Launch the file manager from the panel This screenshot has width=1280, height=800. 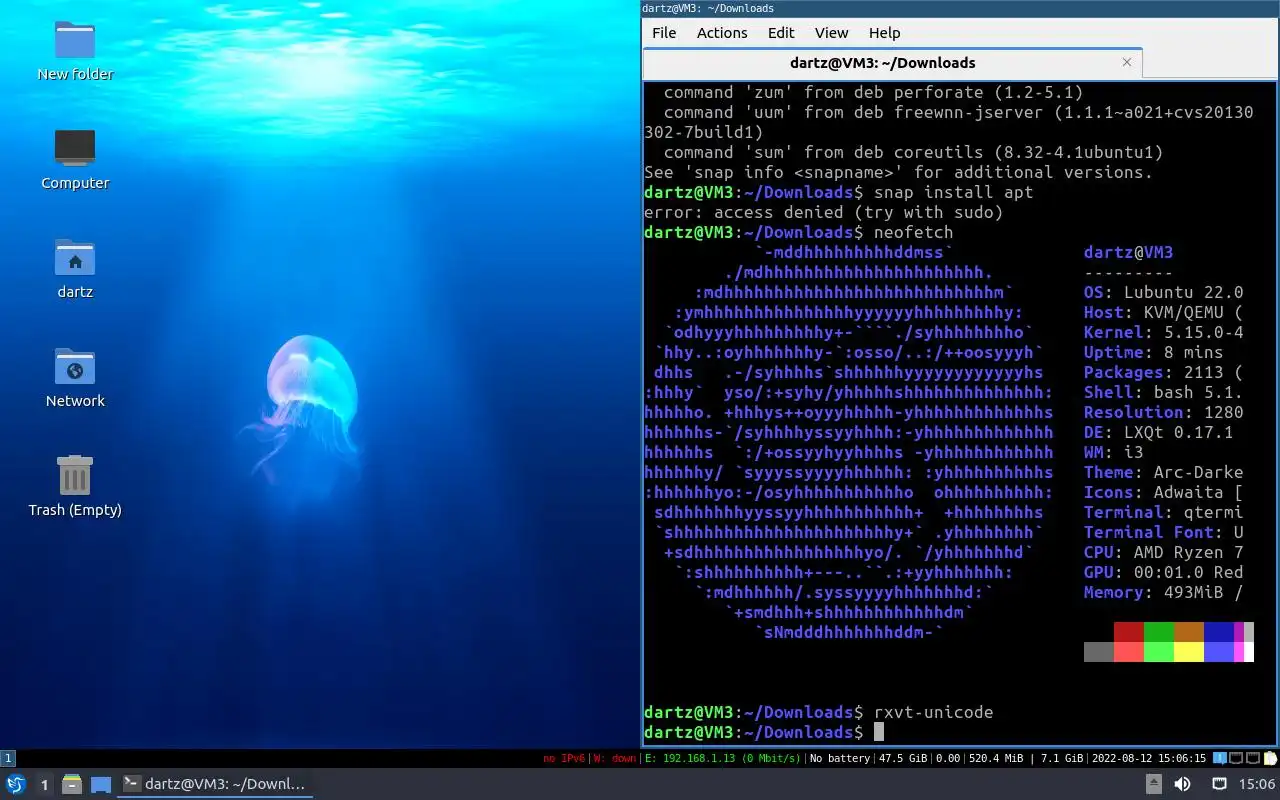coord(72,784)
